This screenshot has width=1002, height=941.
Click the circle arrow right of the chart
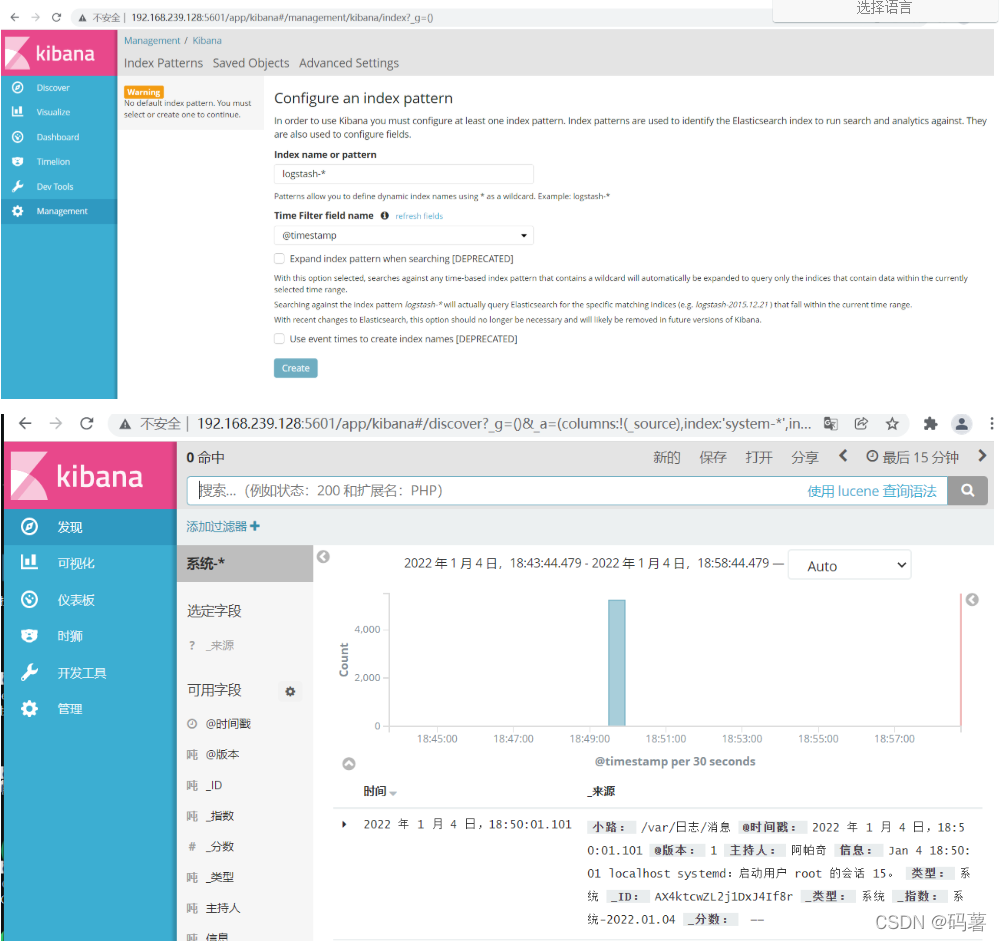972,599
